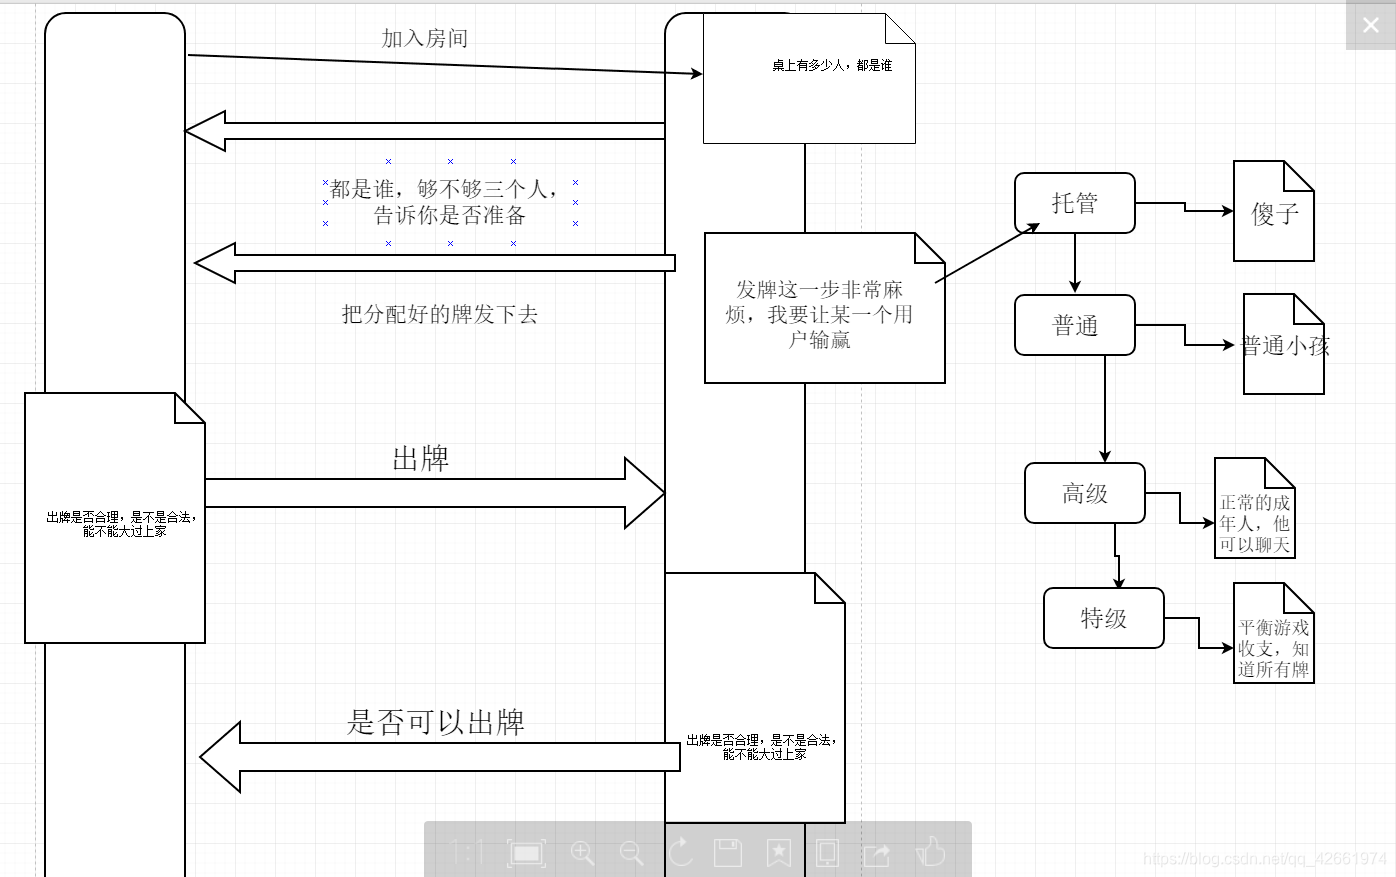Close the image viewer with the X button
1396x877 pixels.
click(1370, 25)
